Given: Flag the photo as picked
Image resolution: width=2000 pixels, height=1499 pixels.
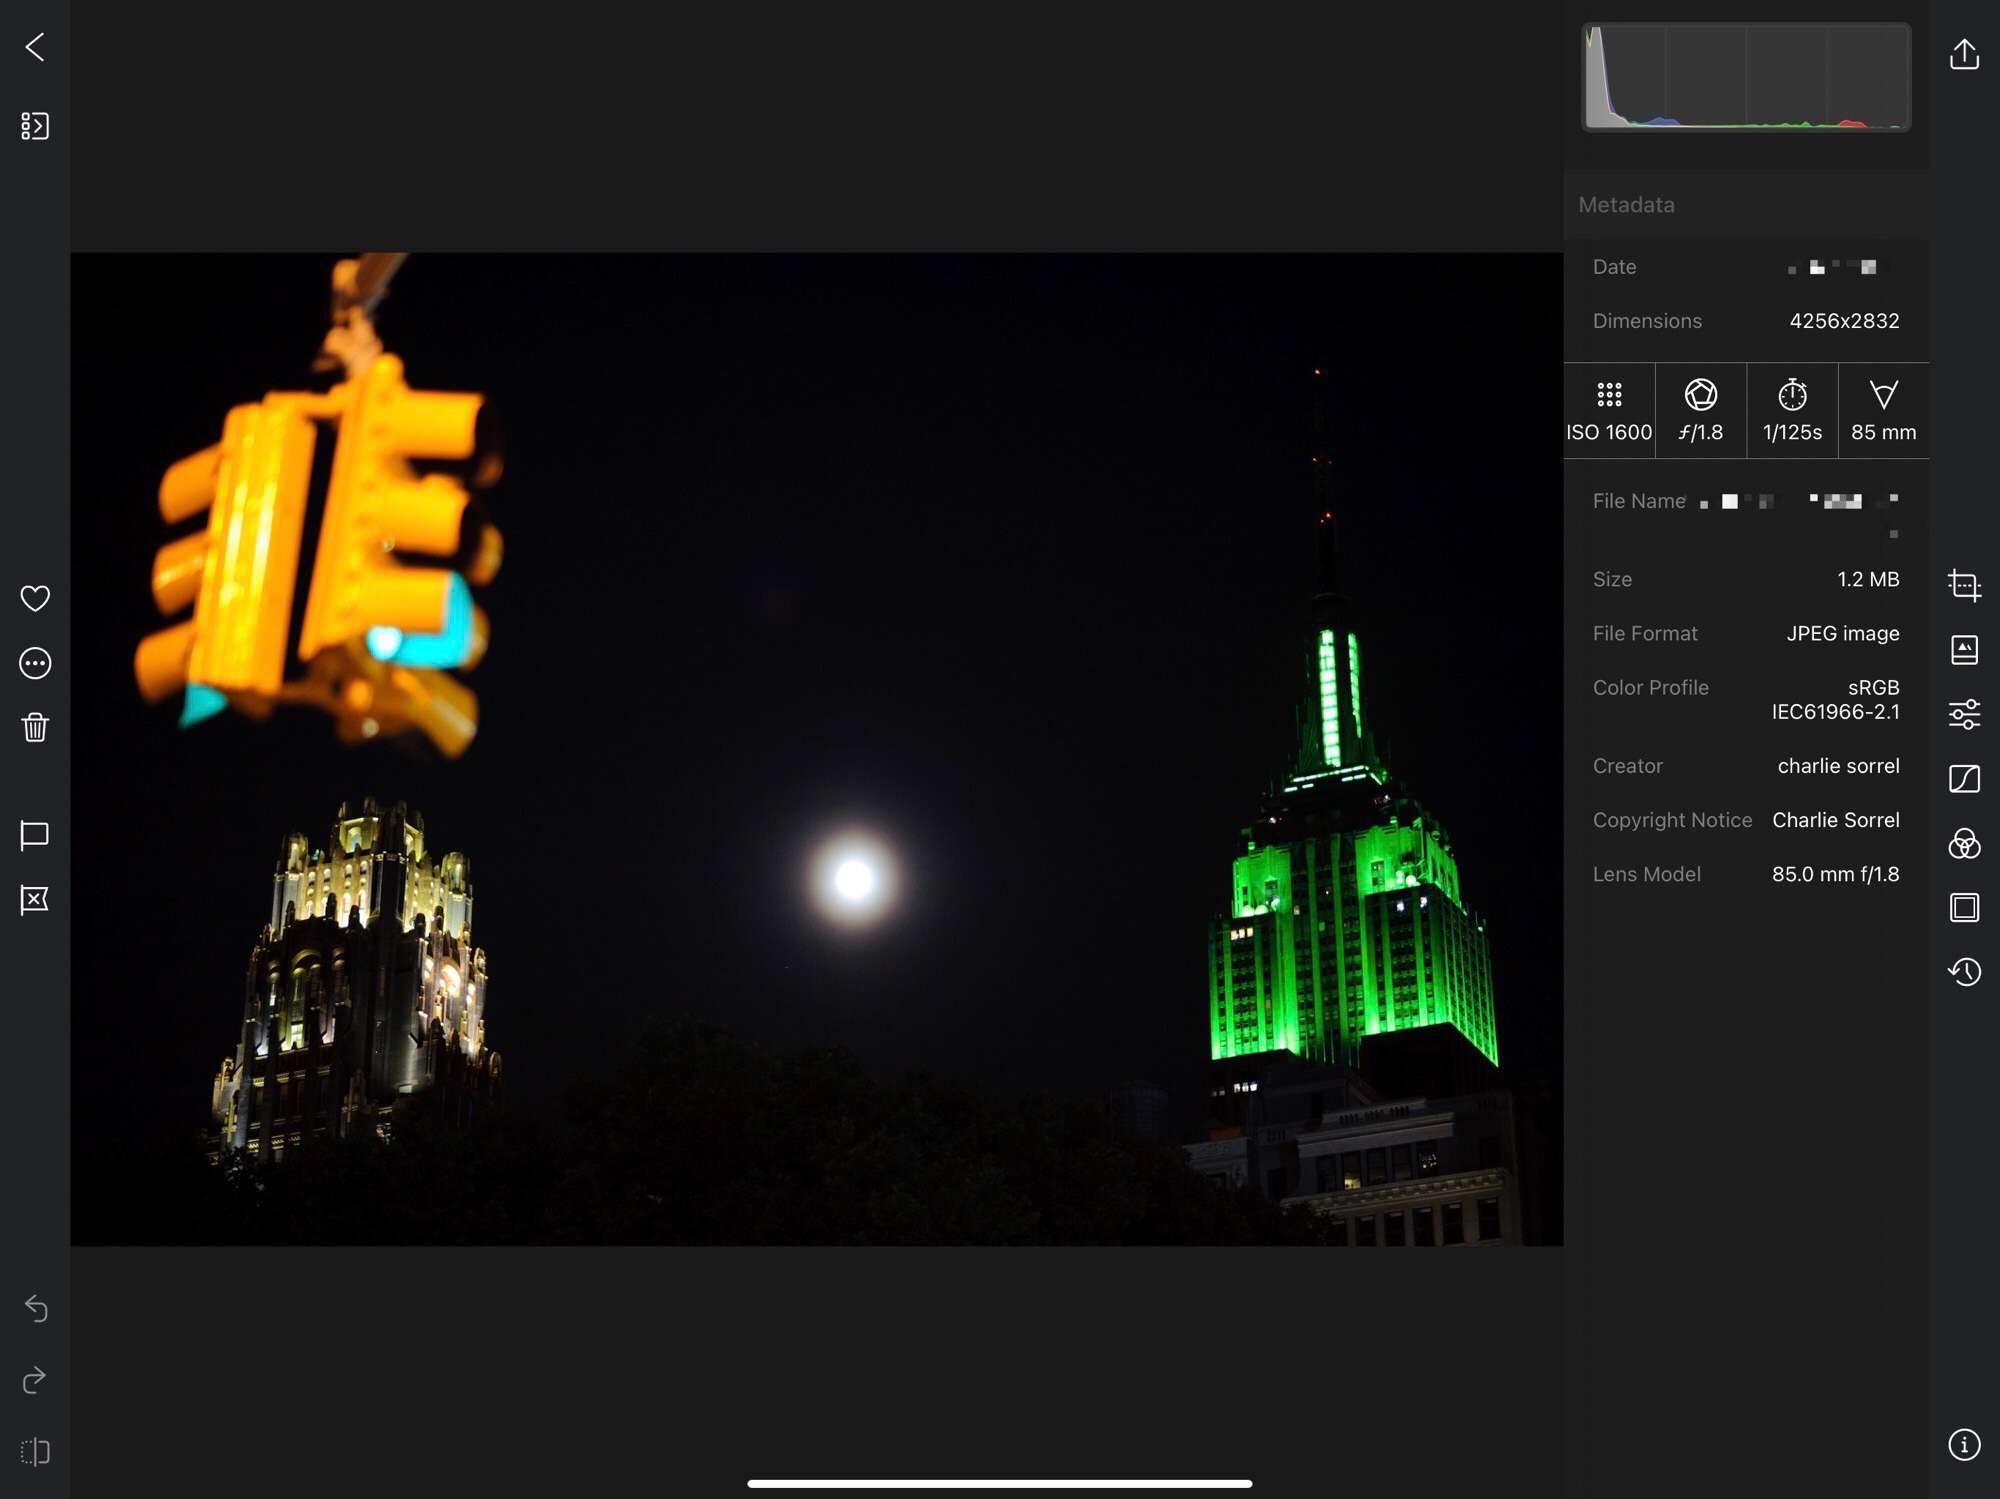Looking at the screenshot, I should pos(35,836).
